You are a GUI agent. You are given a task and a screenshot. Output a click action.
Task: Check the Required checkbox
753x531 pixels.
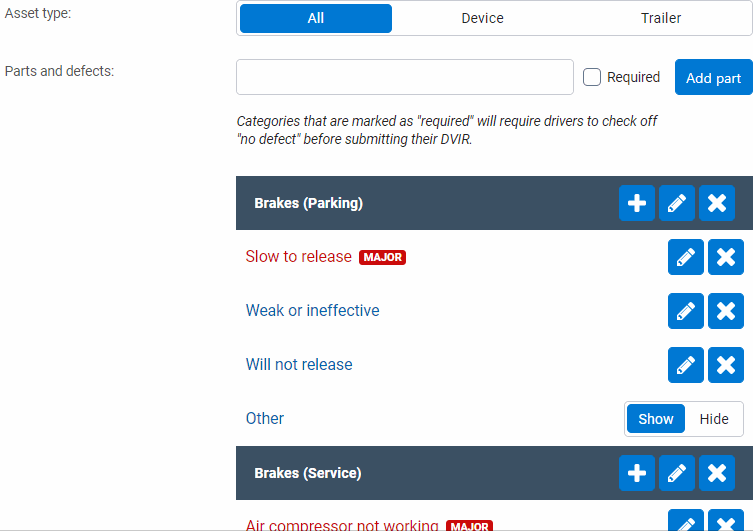point(592,77)
